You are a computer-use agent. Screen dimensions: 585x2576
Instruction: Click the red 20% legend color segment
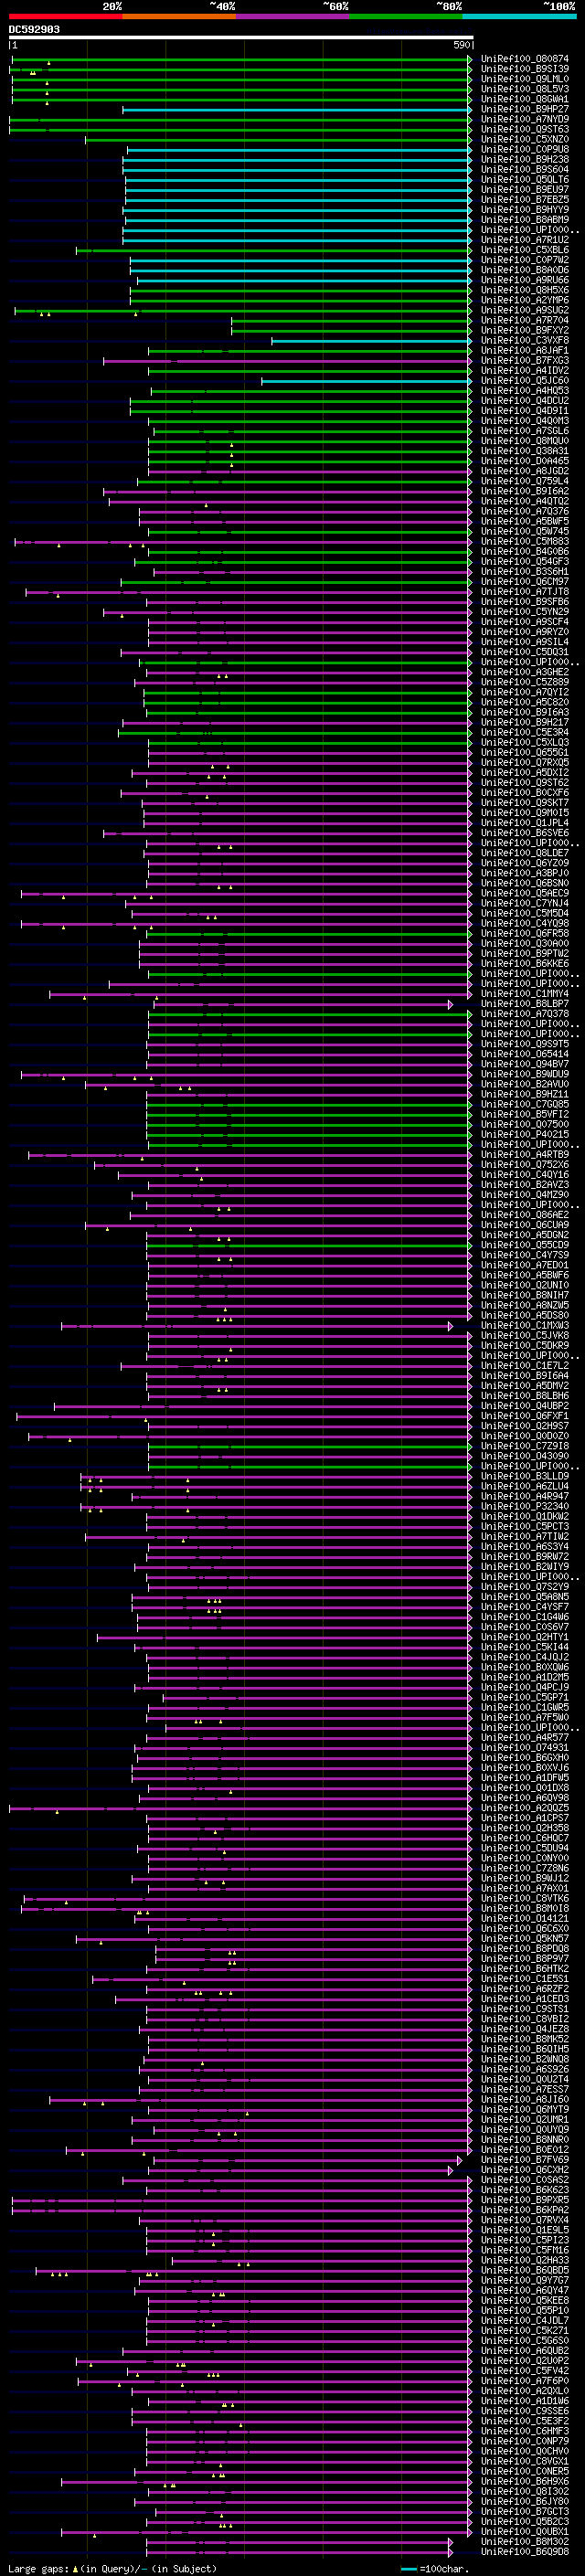[x=65, y=17]
